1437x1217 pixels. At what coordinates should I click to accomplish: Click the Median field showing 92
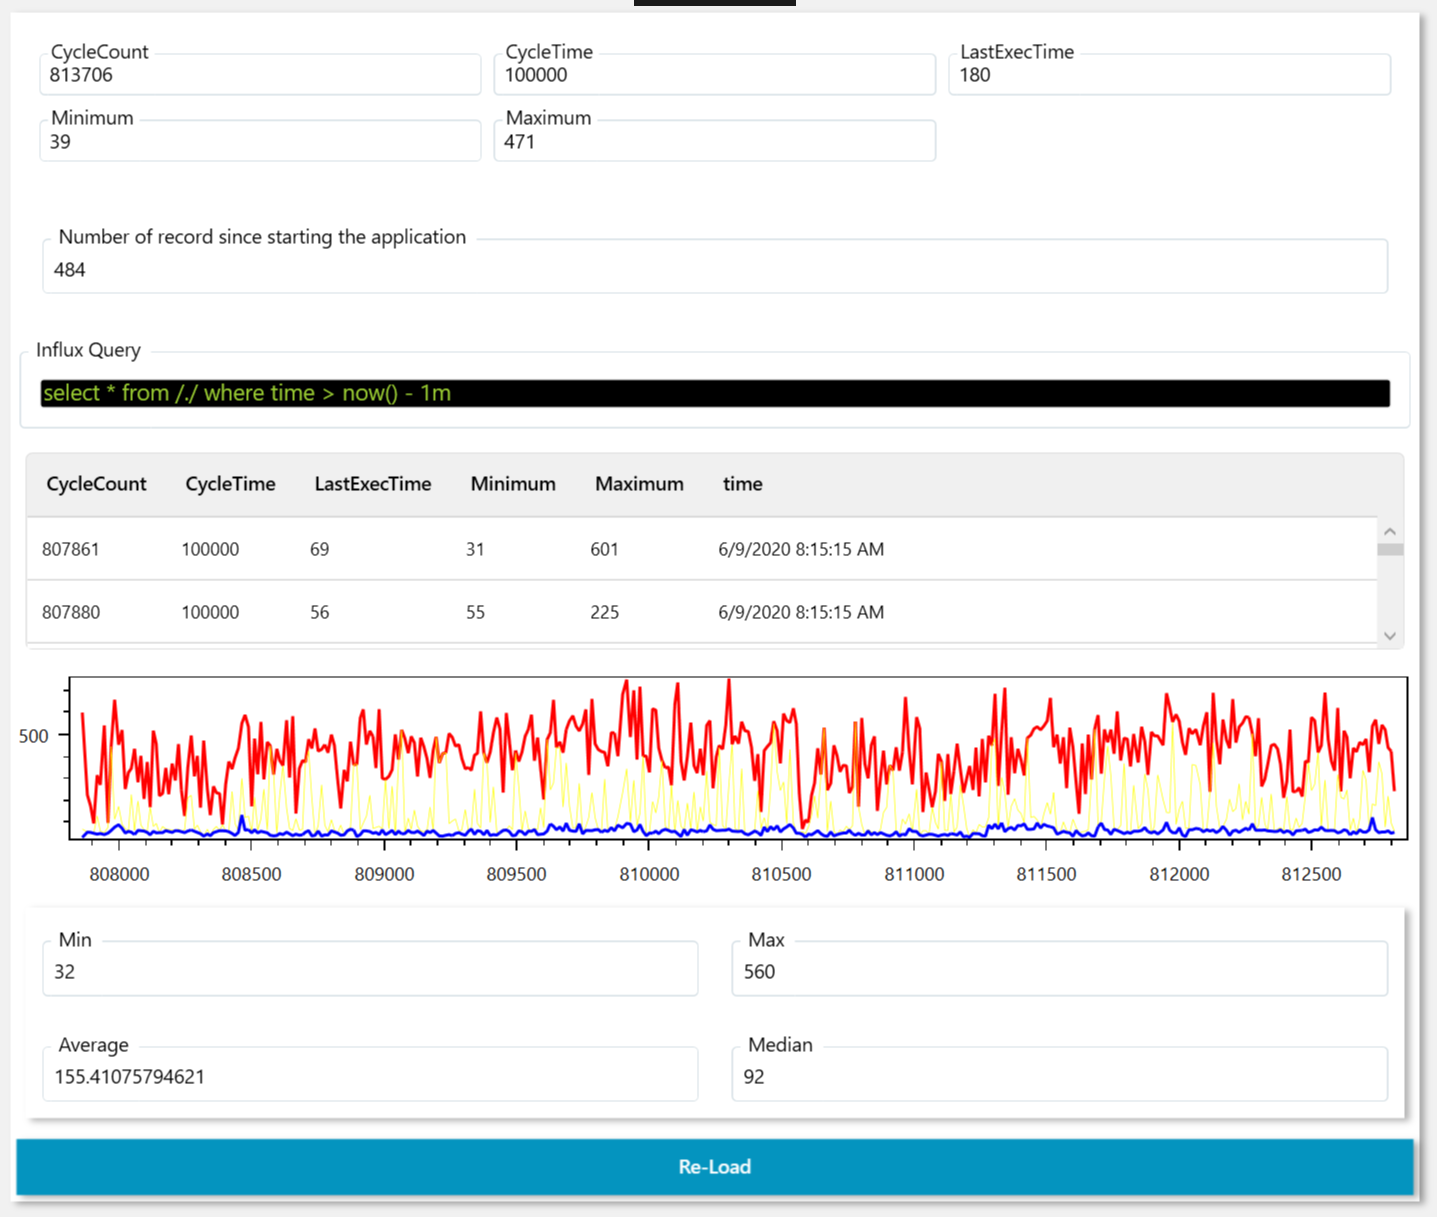click(x=1060, y=1075)
